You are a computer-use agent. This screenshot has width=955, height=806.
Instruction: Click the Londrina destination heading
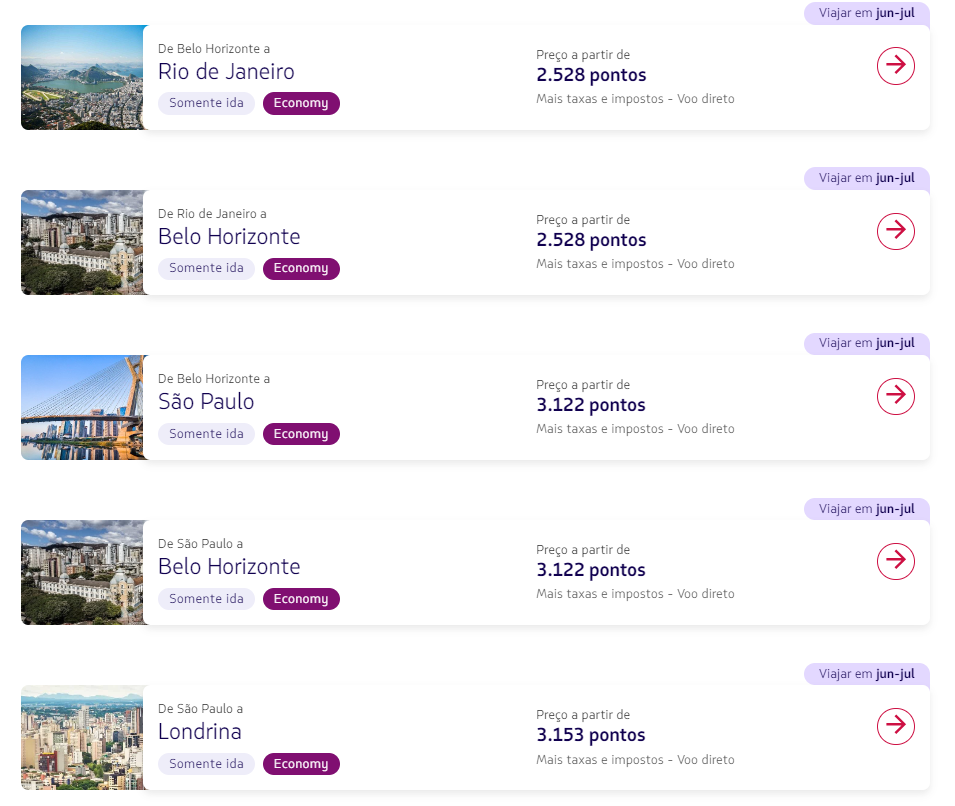point(200,731)
